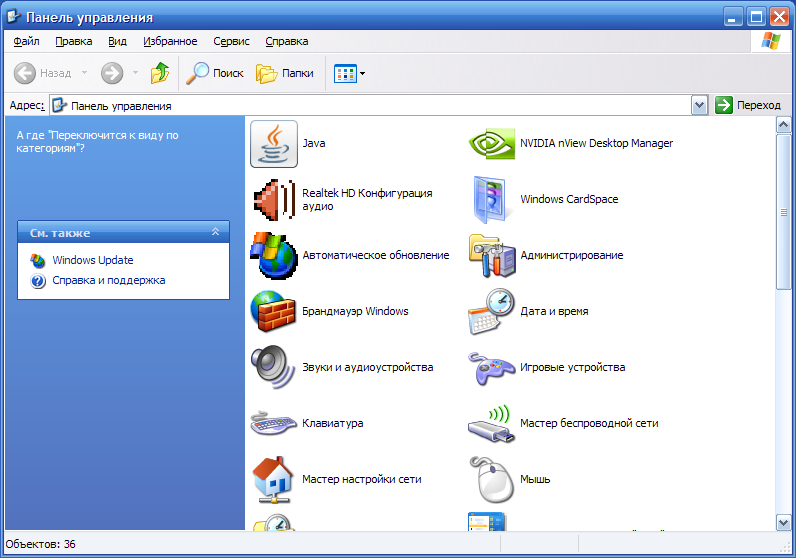The width and height of the screenshot is (796, 558).
Task: Open the Избранное menu
Action: click(170, 41)
